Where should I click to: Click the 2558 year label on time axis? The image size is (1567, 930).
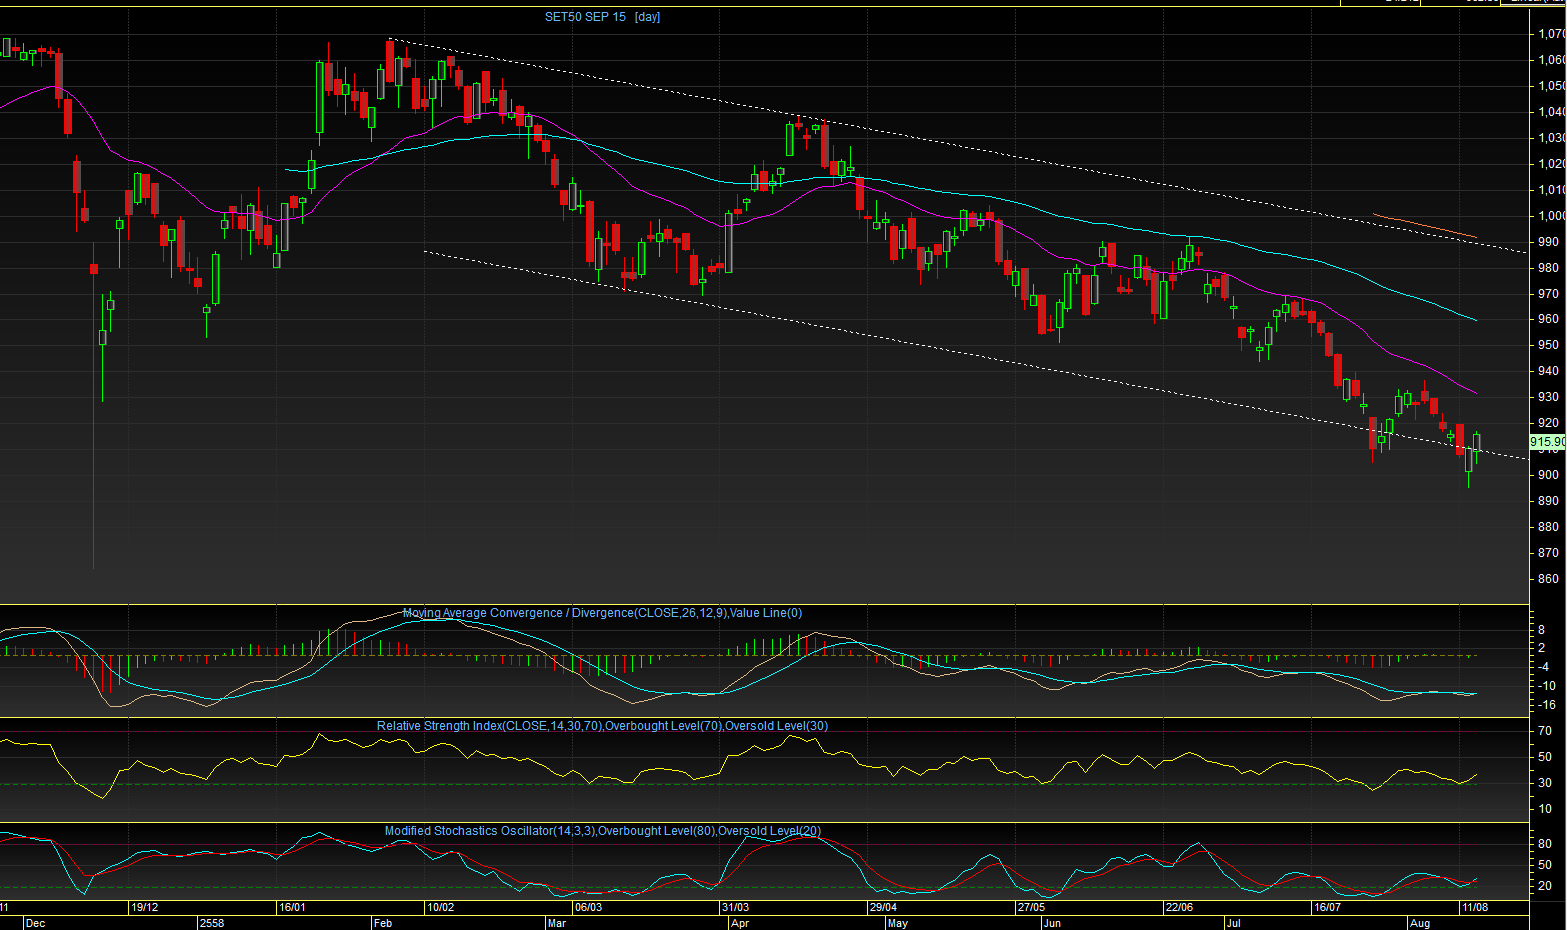212,923
